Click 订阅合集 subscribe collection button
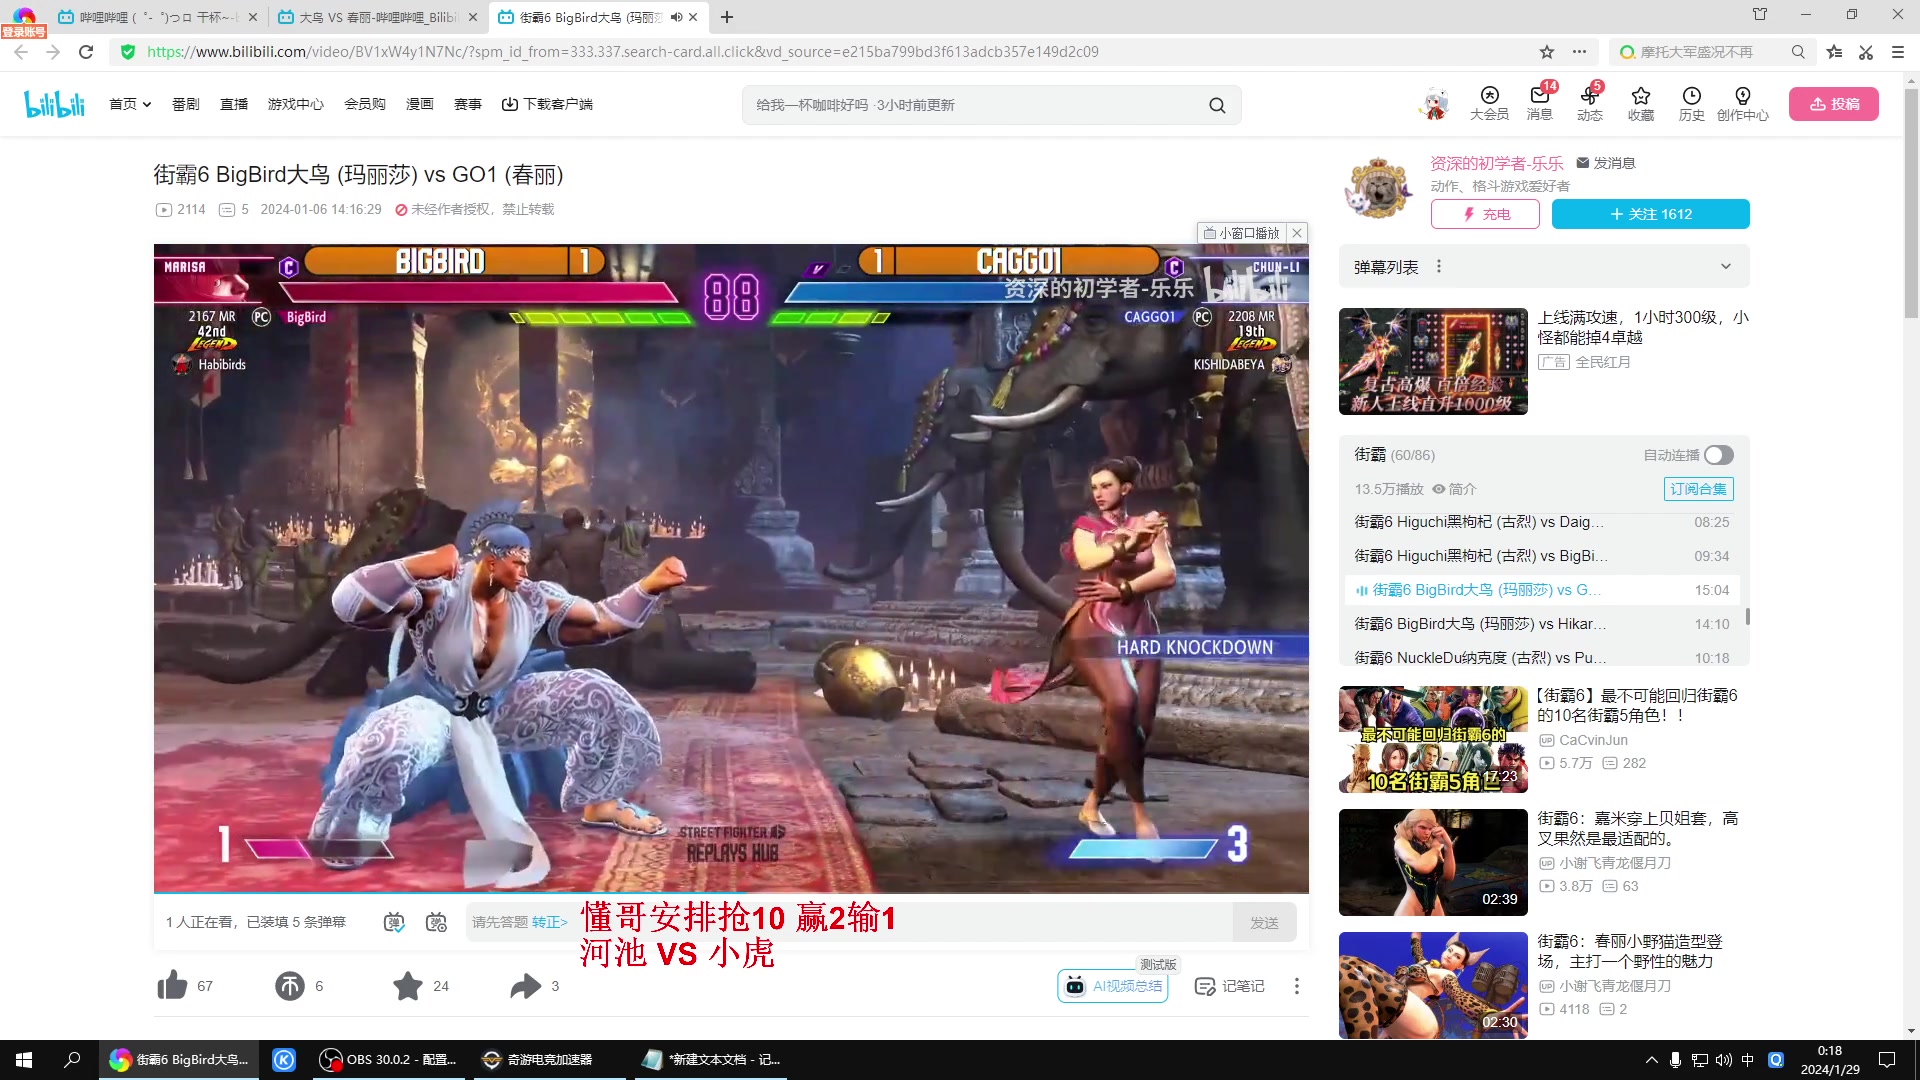 point(1698,489)
